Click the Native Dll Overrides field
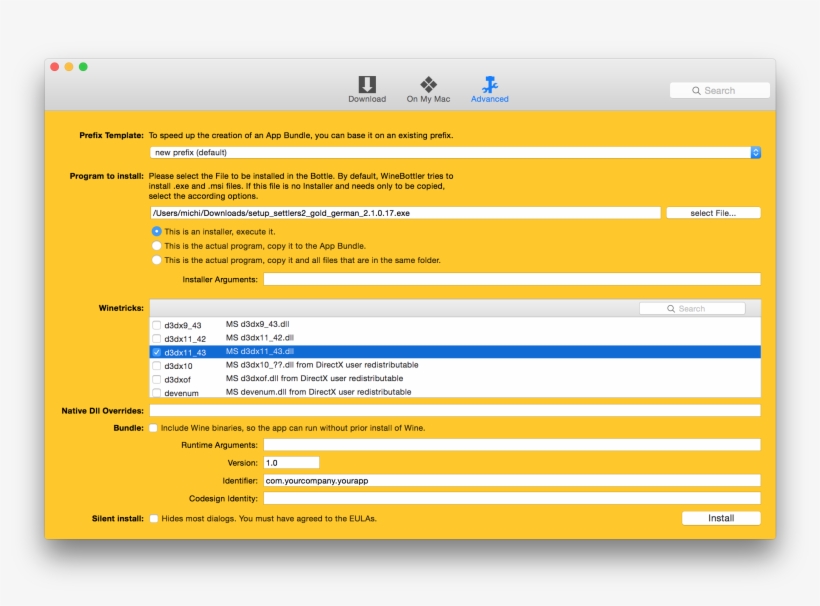The height and width of the screenshot is (606, 820). [x=455, y=410]
